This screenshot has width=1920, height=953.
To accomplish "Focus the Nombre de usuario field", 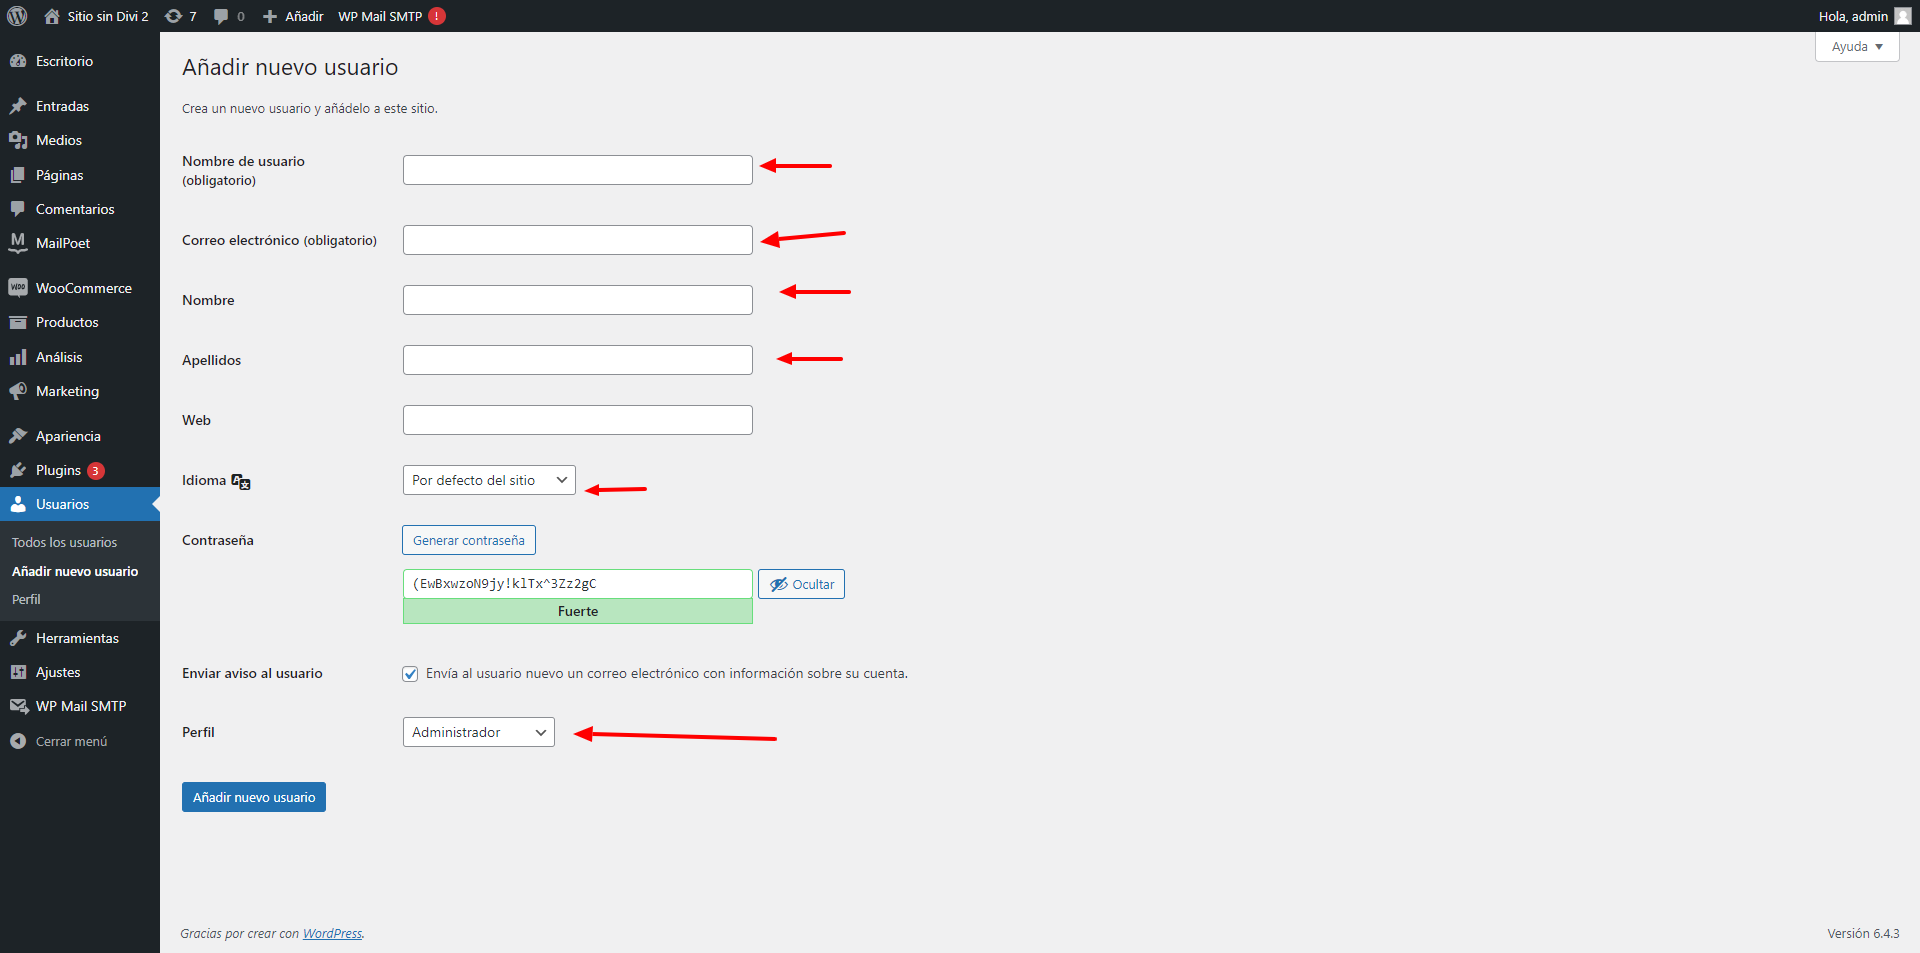I will point(578,170).
